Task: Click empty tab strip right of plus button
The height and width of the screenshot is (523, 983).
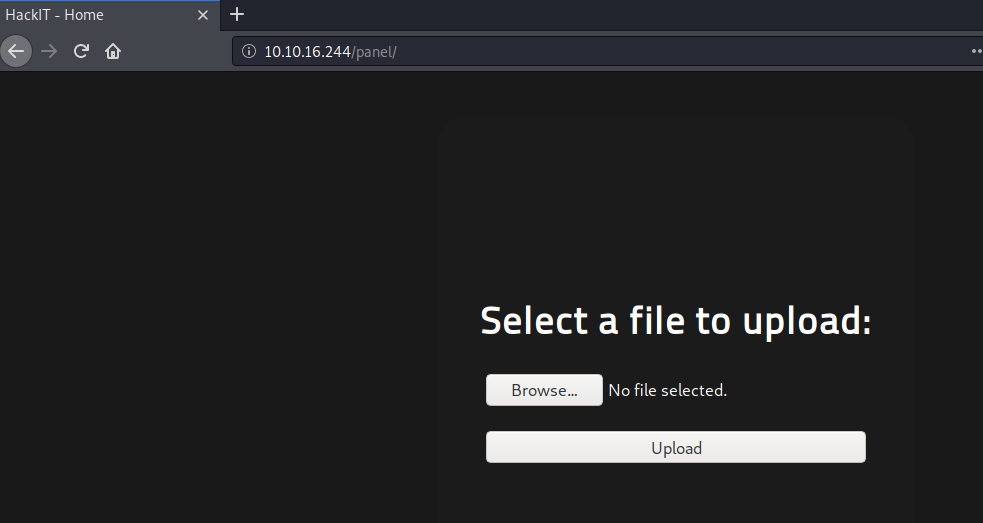Action: point(600,15)
